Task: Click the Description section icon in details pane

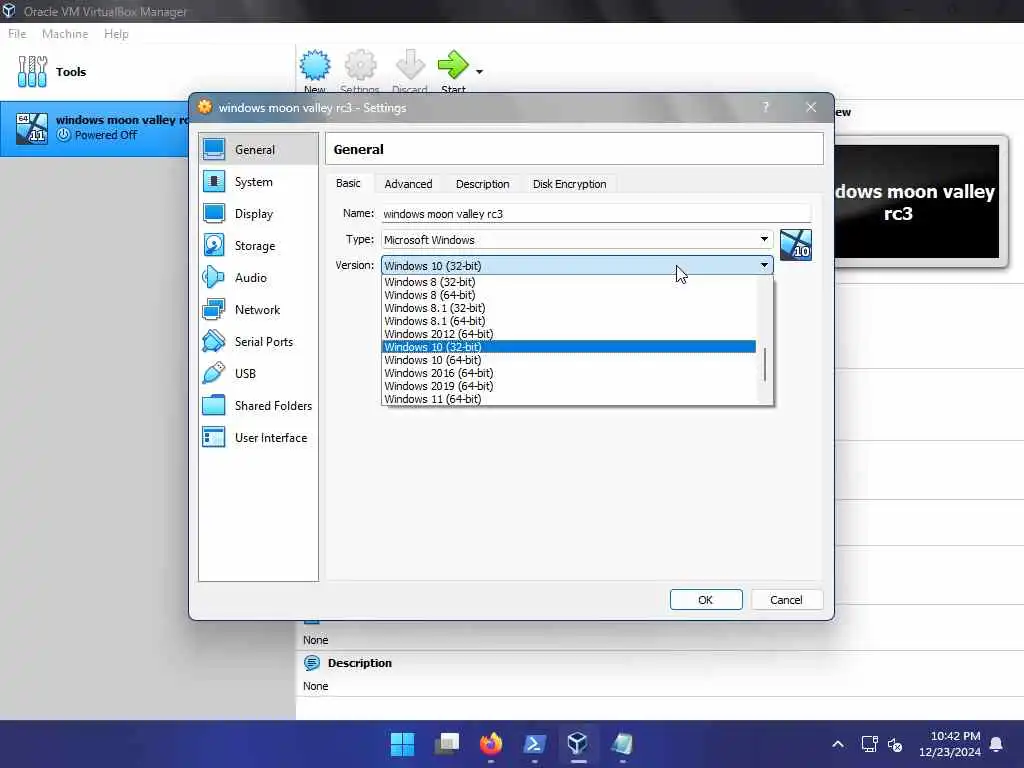Action: 312,663
